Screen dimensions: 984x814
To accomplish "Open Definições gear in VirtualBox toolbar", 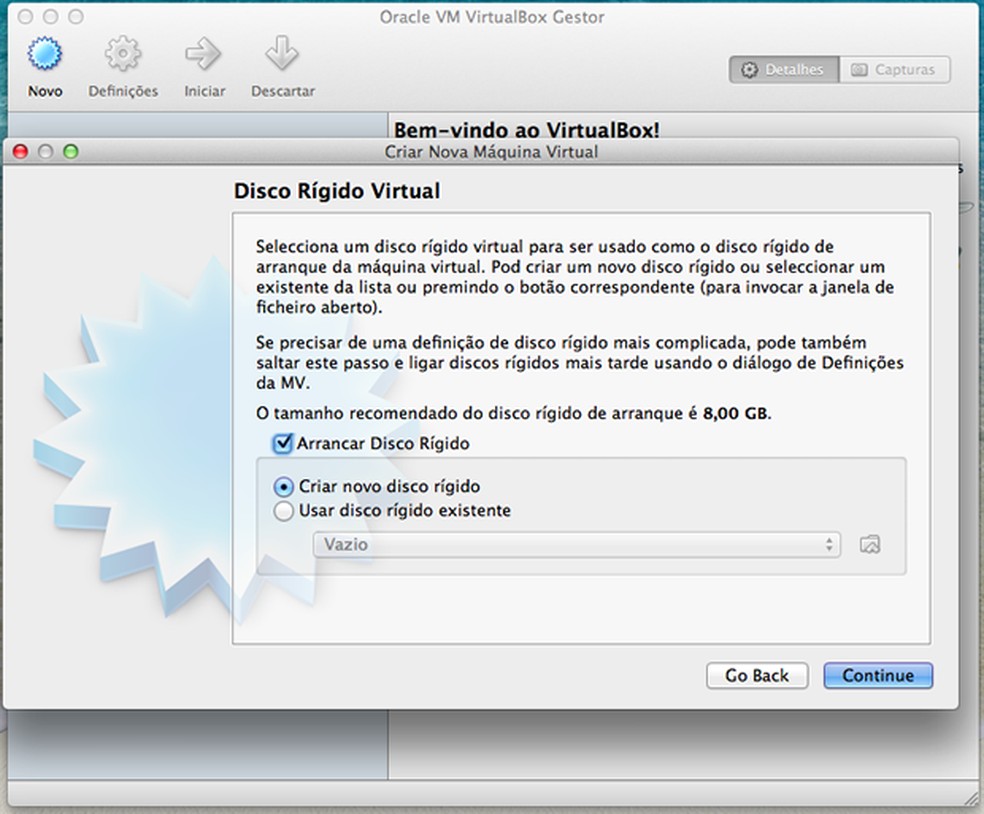I will tap(123, 54).
